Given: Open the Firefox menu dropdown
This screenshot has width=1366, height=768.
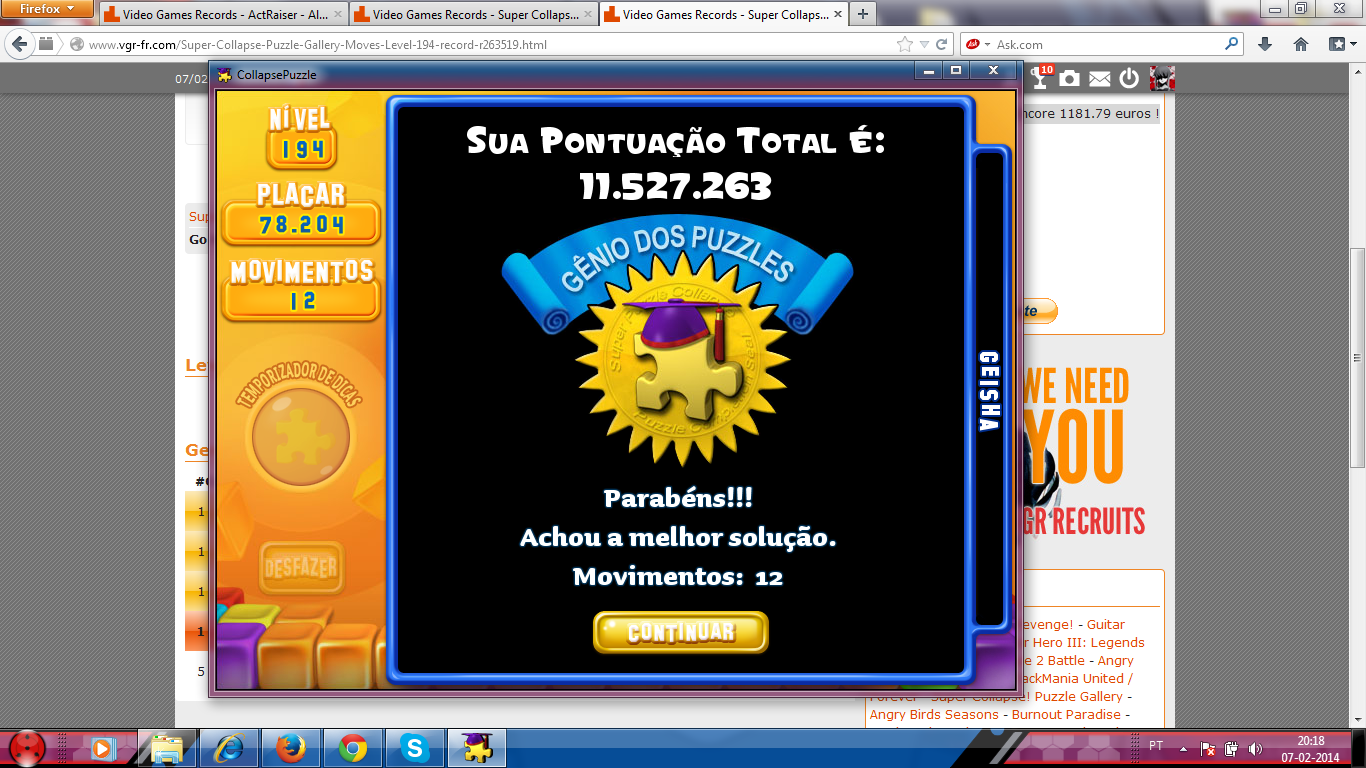Looking at the screenshot, I should point(46,9).
